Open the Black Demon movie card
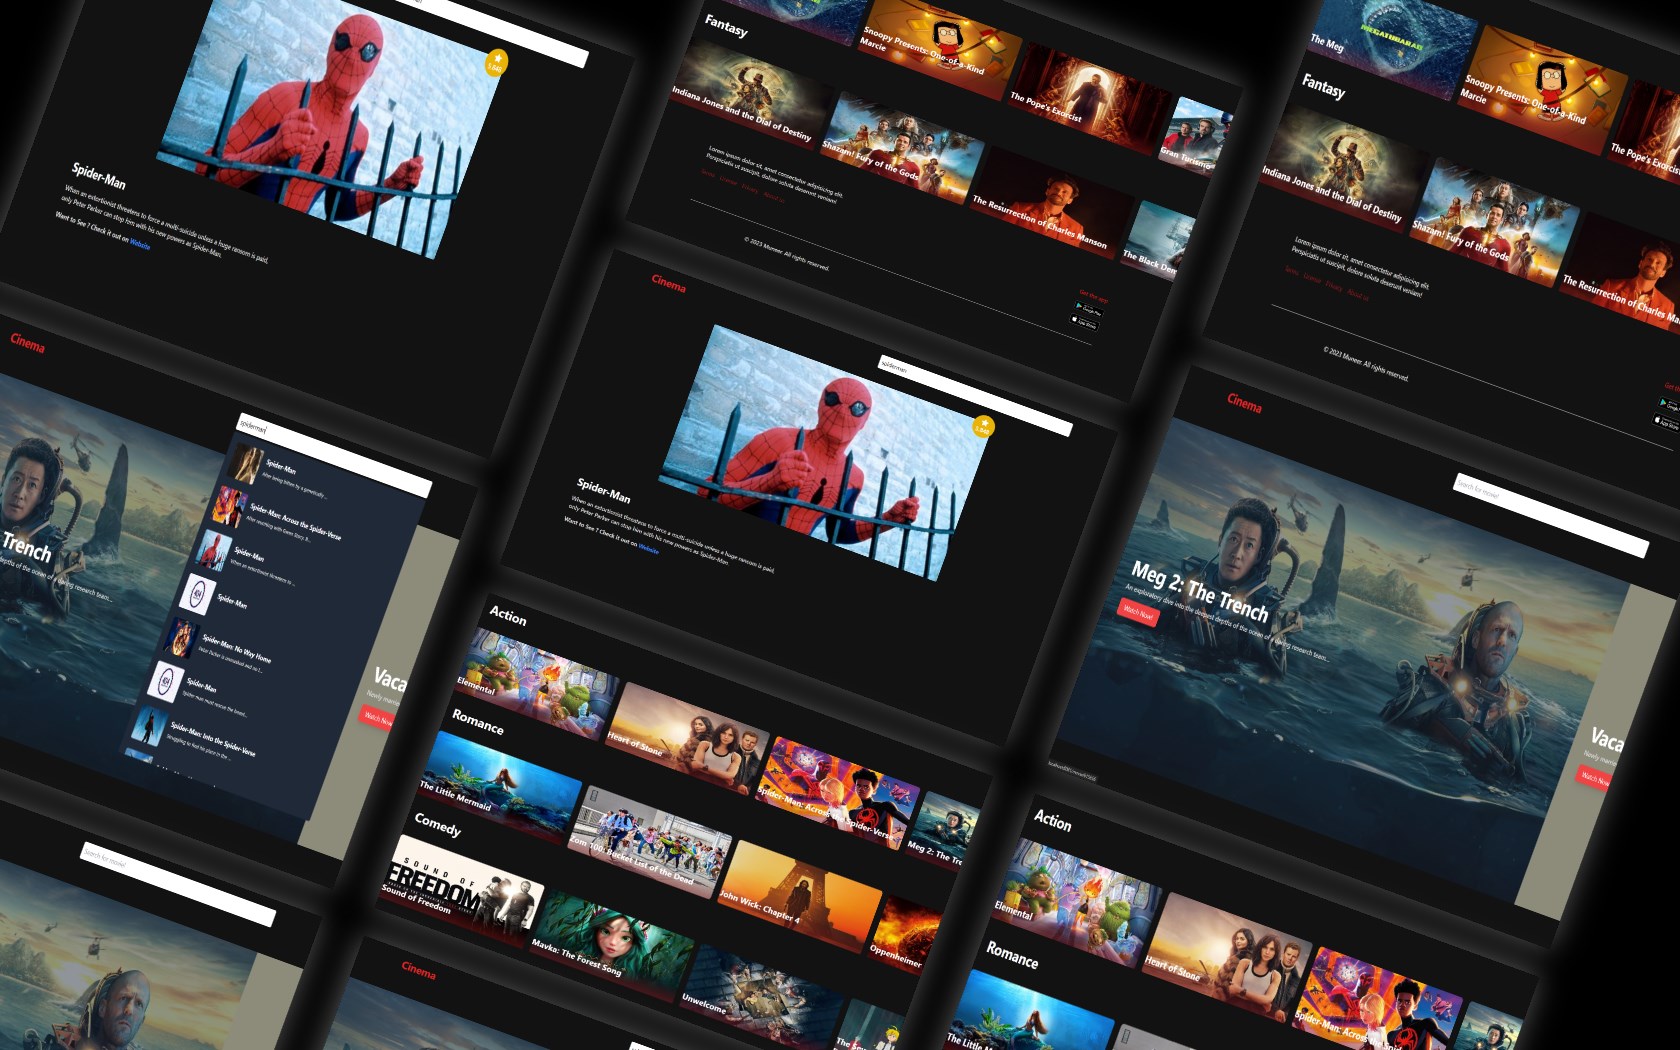The width and height of the screenshot is (1680, 1050). [x=1158, y=240]
